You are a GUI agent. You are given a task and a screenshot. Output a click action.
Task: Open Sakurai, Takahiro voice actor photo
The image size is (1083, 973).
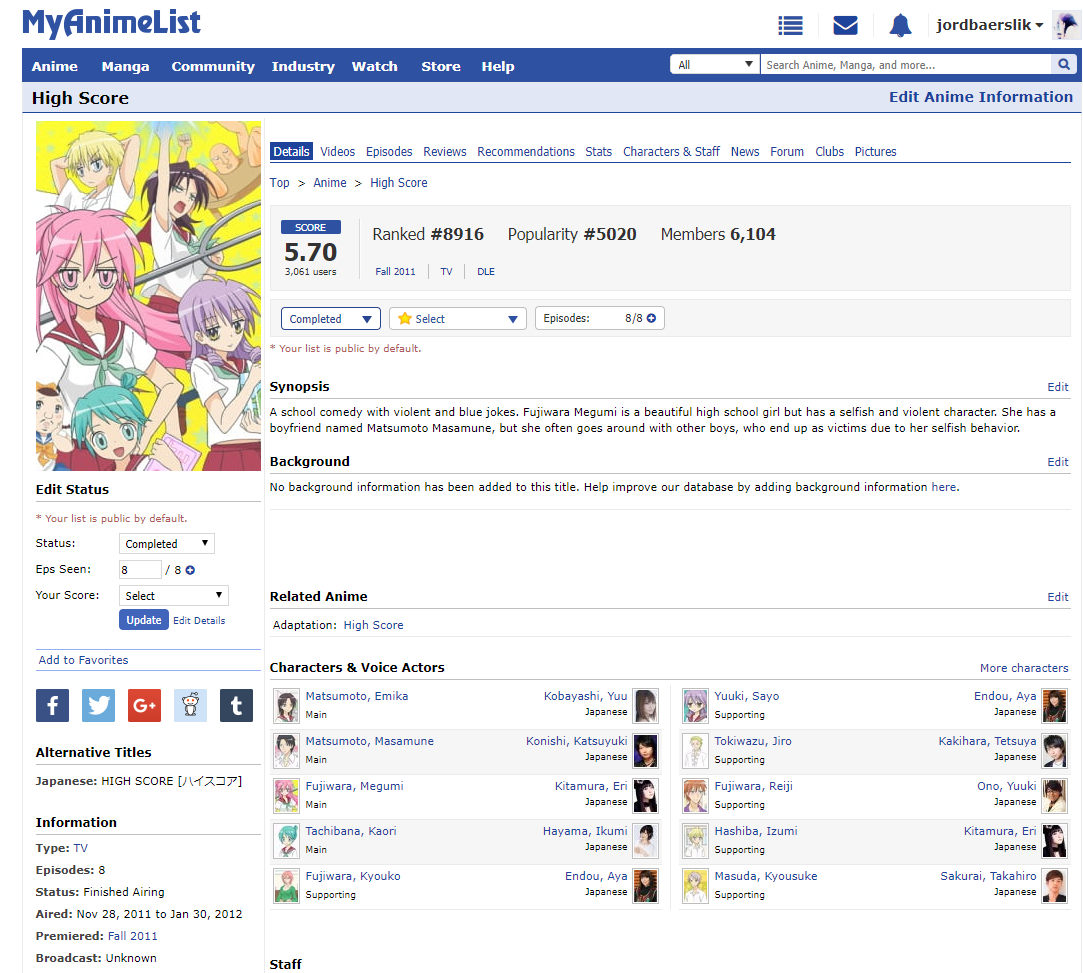coord(1054,886)
